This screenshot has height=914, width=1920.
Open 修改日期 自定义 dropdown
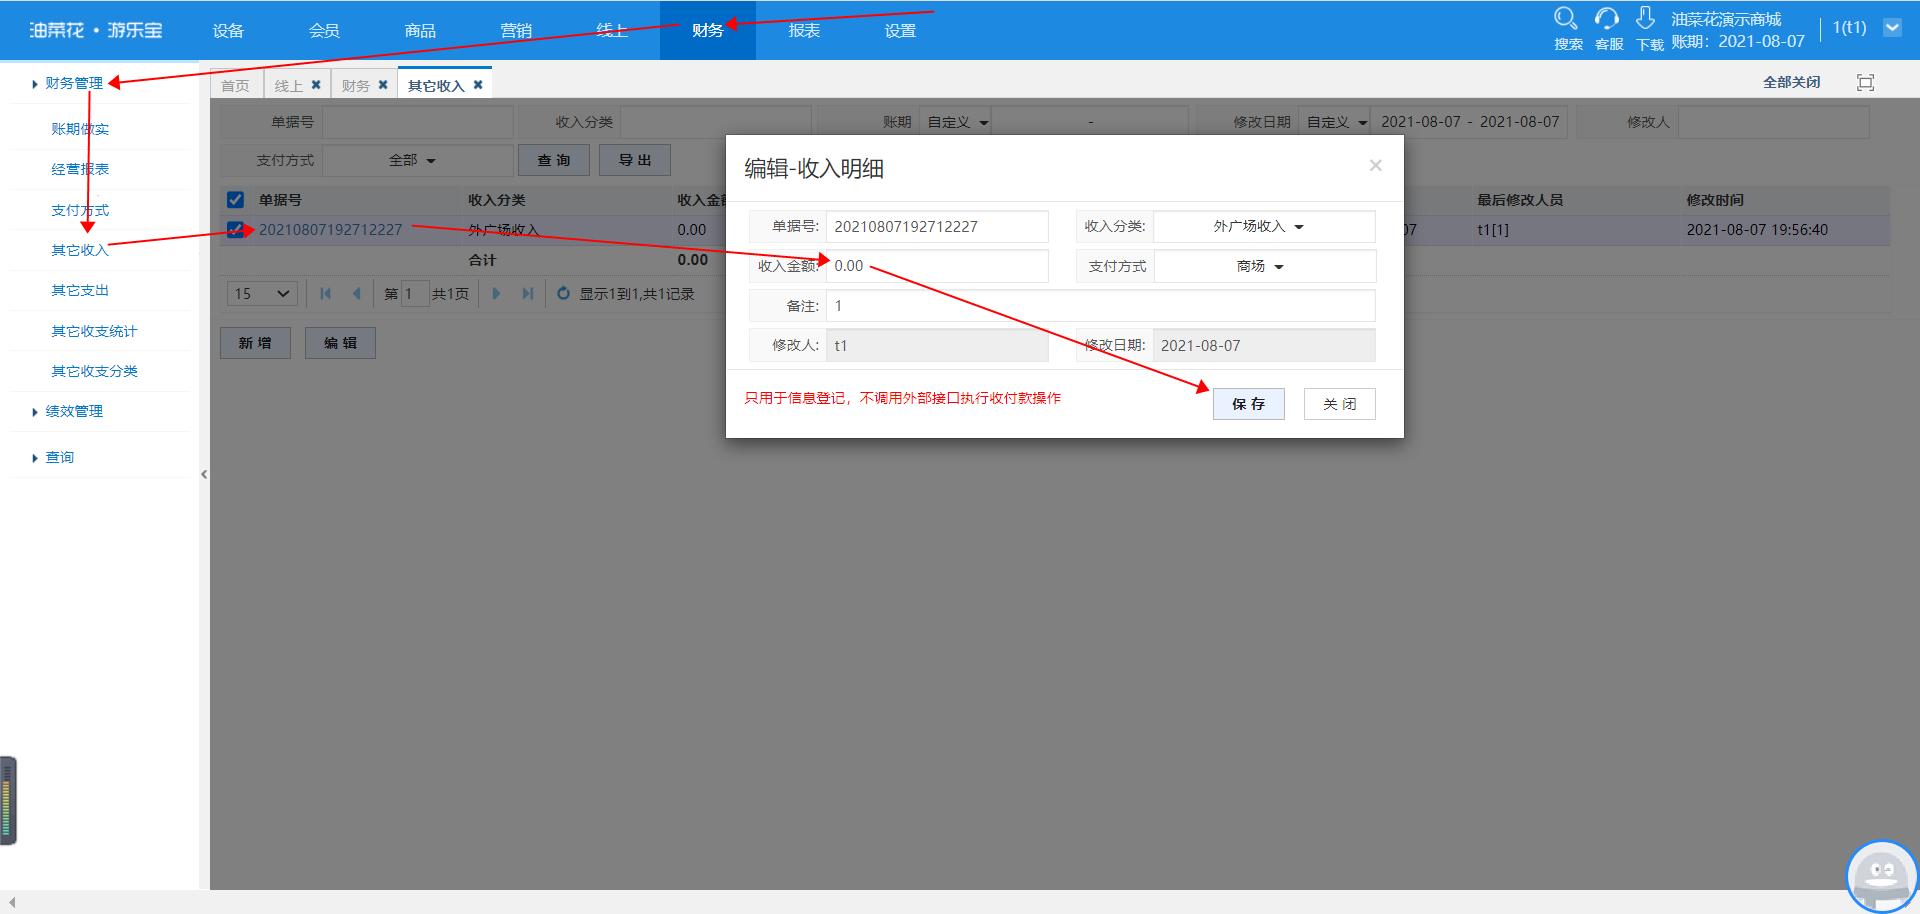coord(1335,122)
